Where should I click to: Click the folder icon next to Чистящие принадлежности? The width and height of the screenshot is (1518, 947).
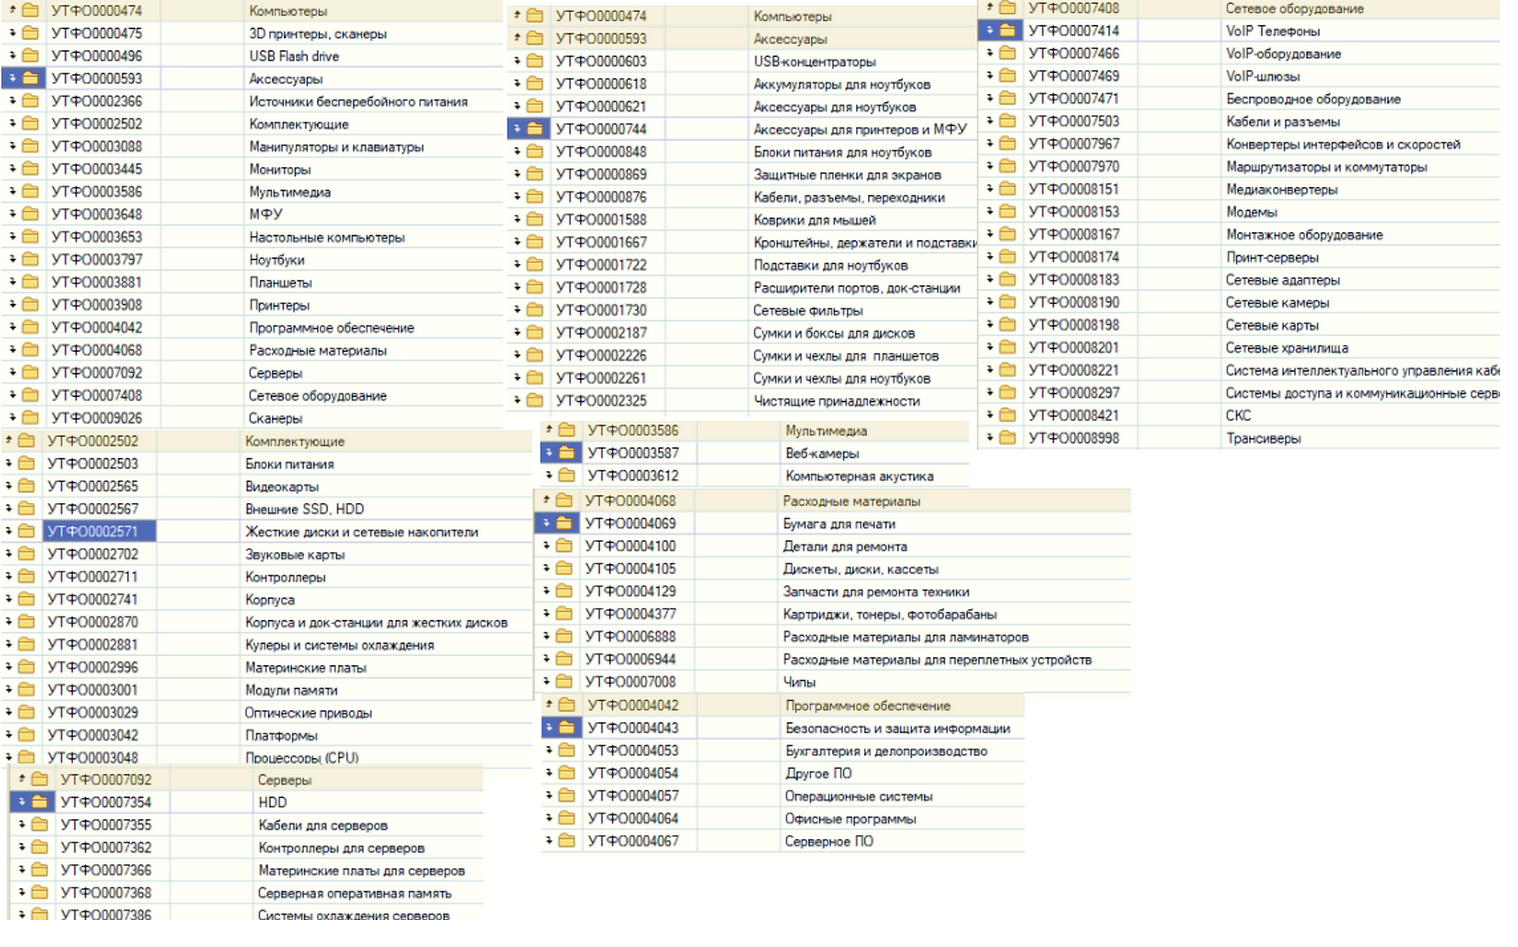tap(535, 401)
